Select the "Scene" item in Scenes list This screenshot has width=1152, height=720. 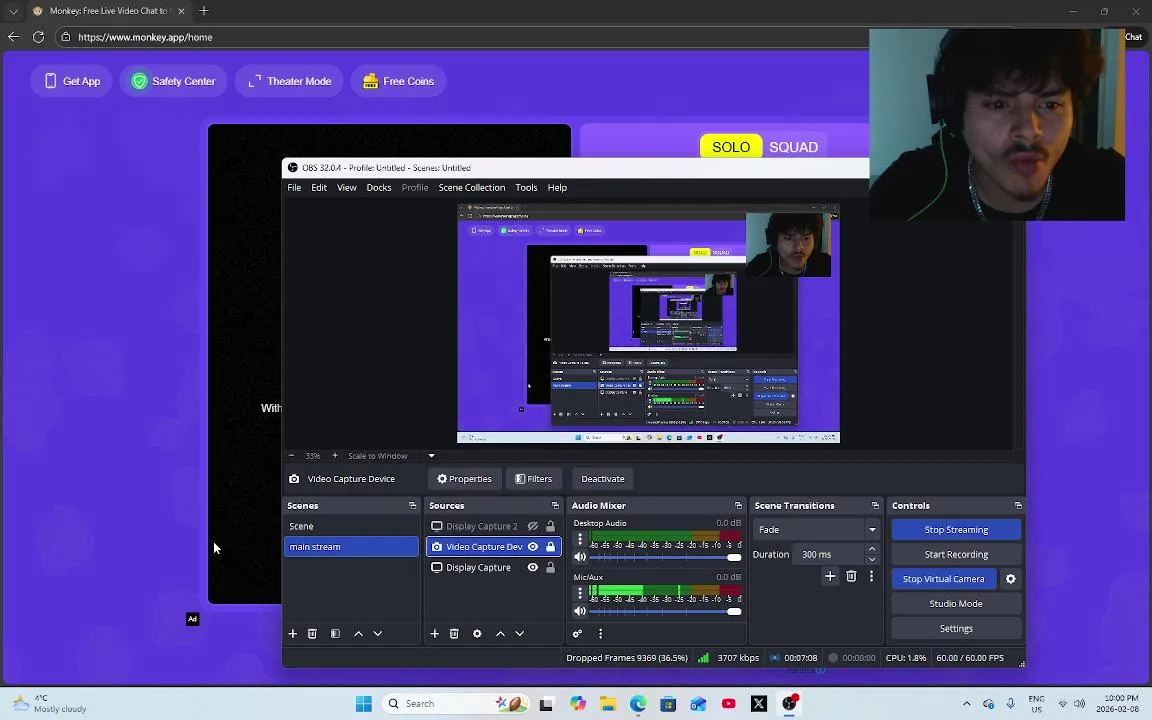pos(351,526)
